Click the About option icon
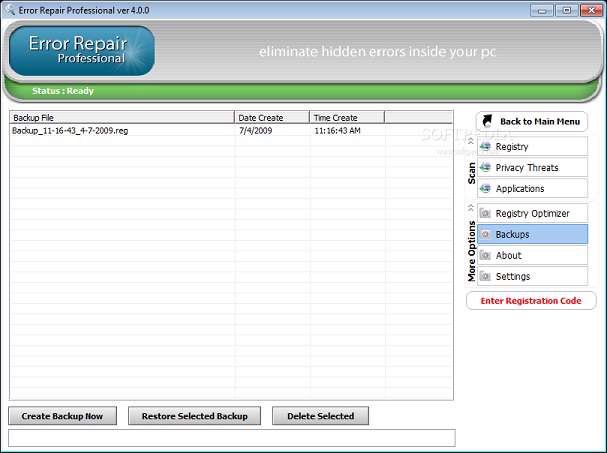The image size is (607, 453). 485,255
